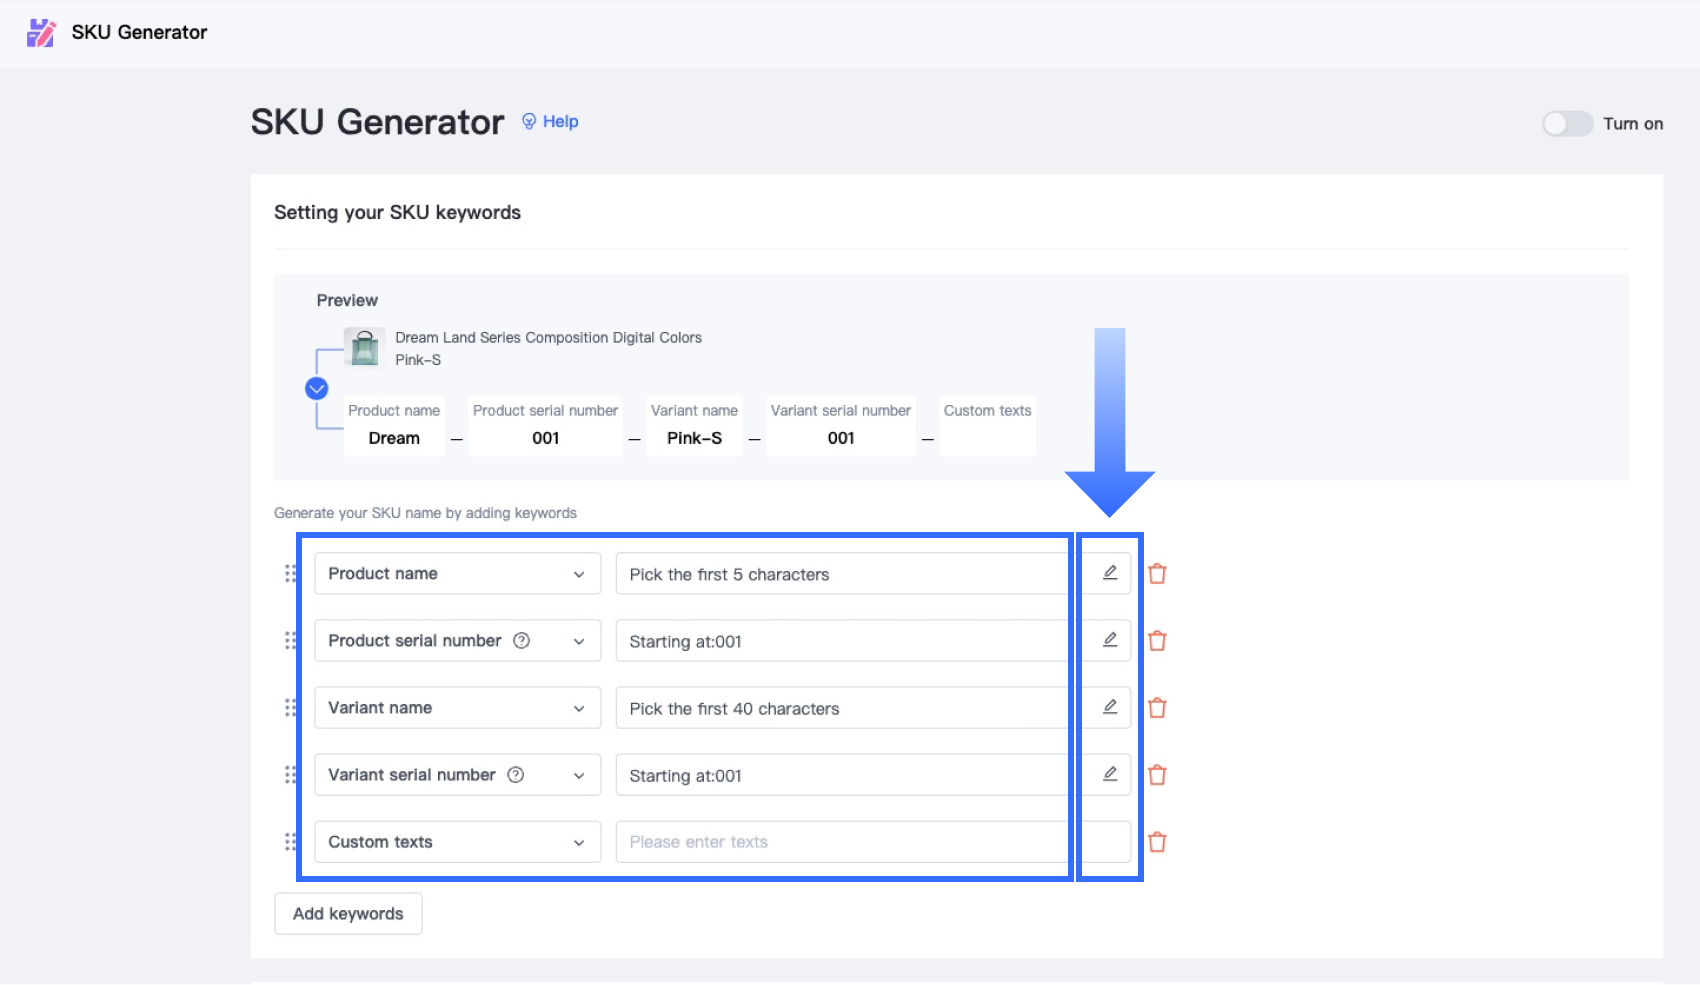Click the Product serial number help icon
Screen dimensions: 1700x985
521,641
